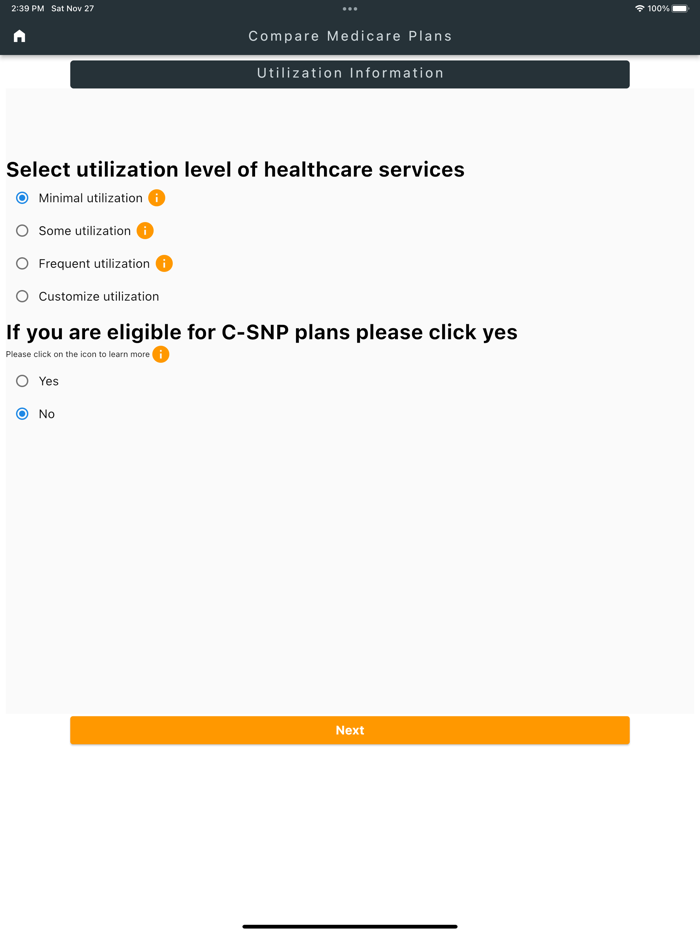The height and width of the screenshot is (934, 700).
Task: Select Yes for C-SNP eligibility
Action: coord(22,381)
